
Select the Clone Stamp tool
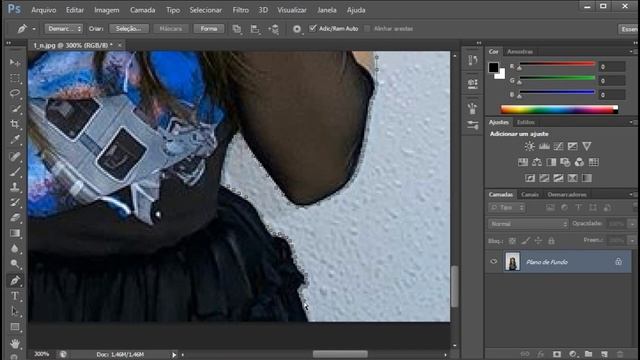pos(15,187)
